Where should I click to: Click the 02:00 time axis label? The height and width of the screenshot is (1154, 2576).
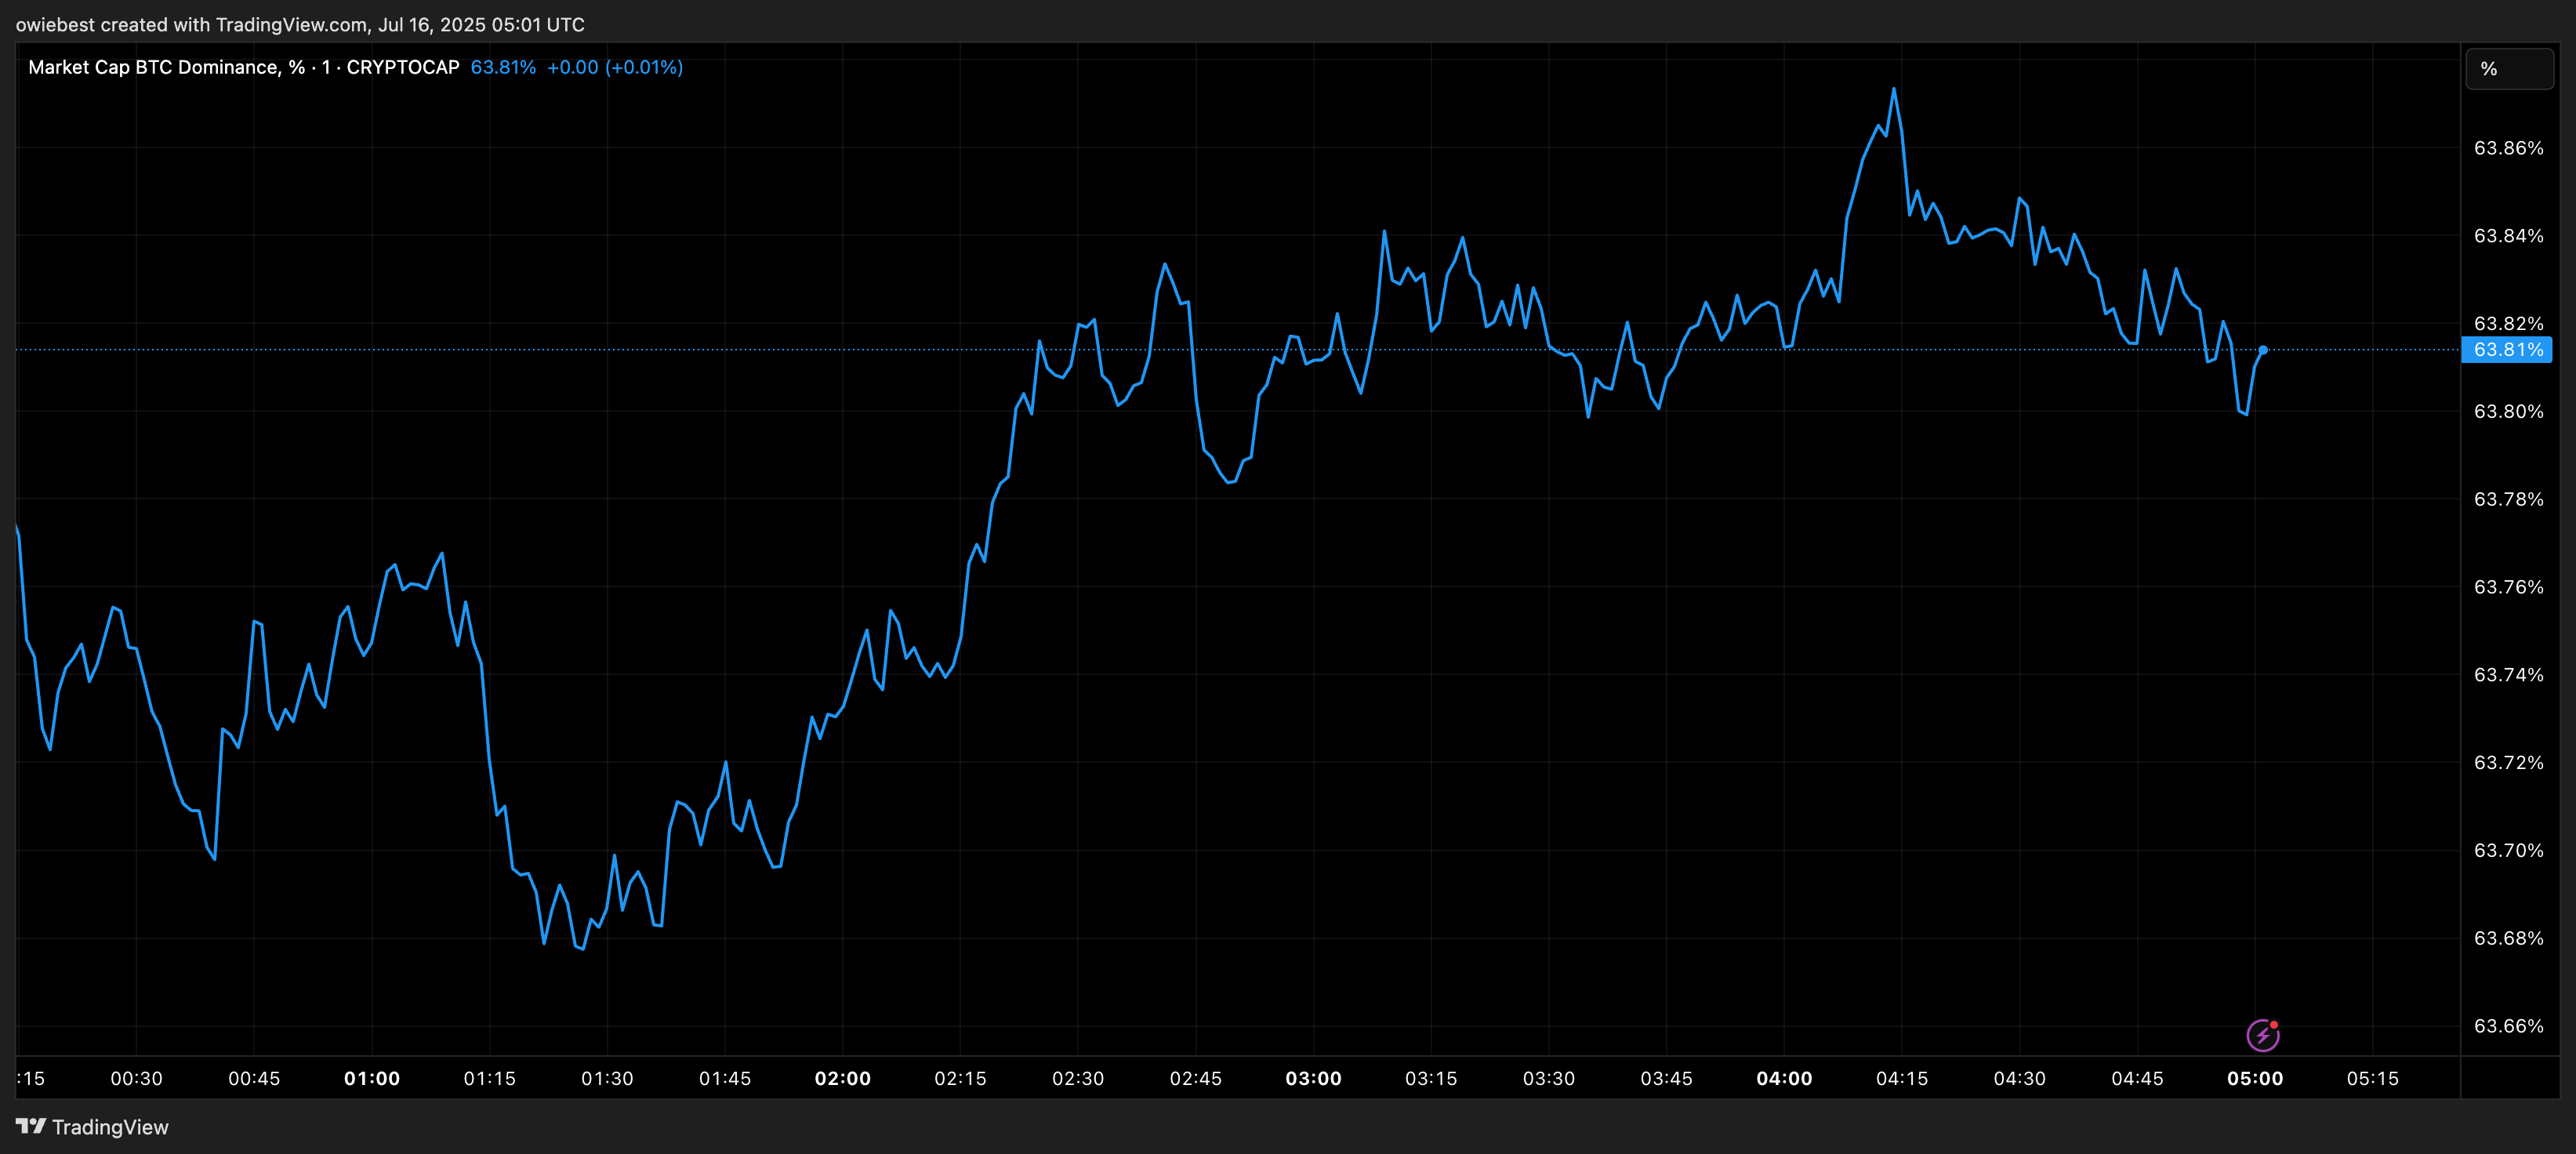[843, 1078]
